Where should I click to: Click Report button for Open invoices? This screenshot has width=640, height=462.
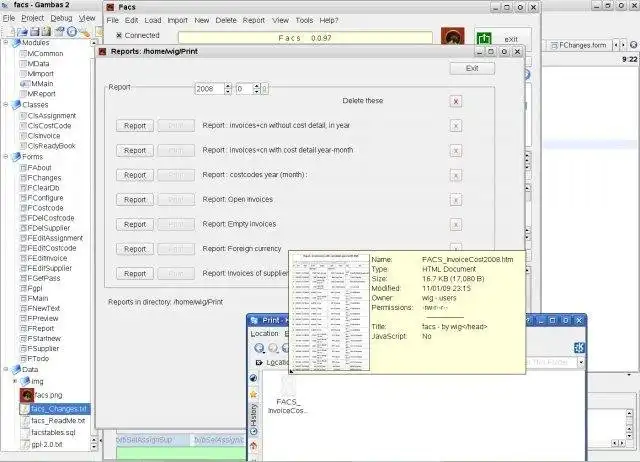click(x=135, y=200)
